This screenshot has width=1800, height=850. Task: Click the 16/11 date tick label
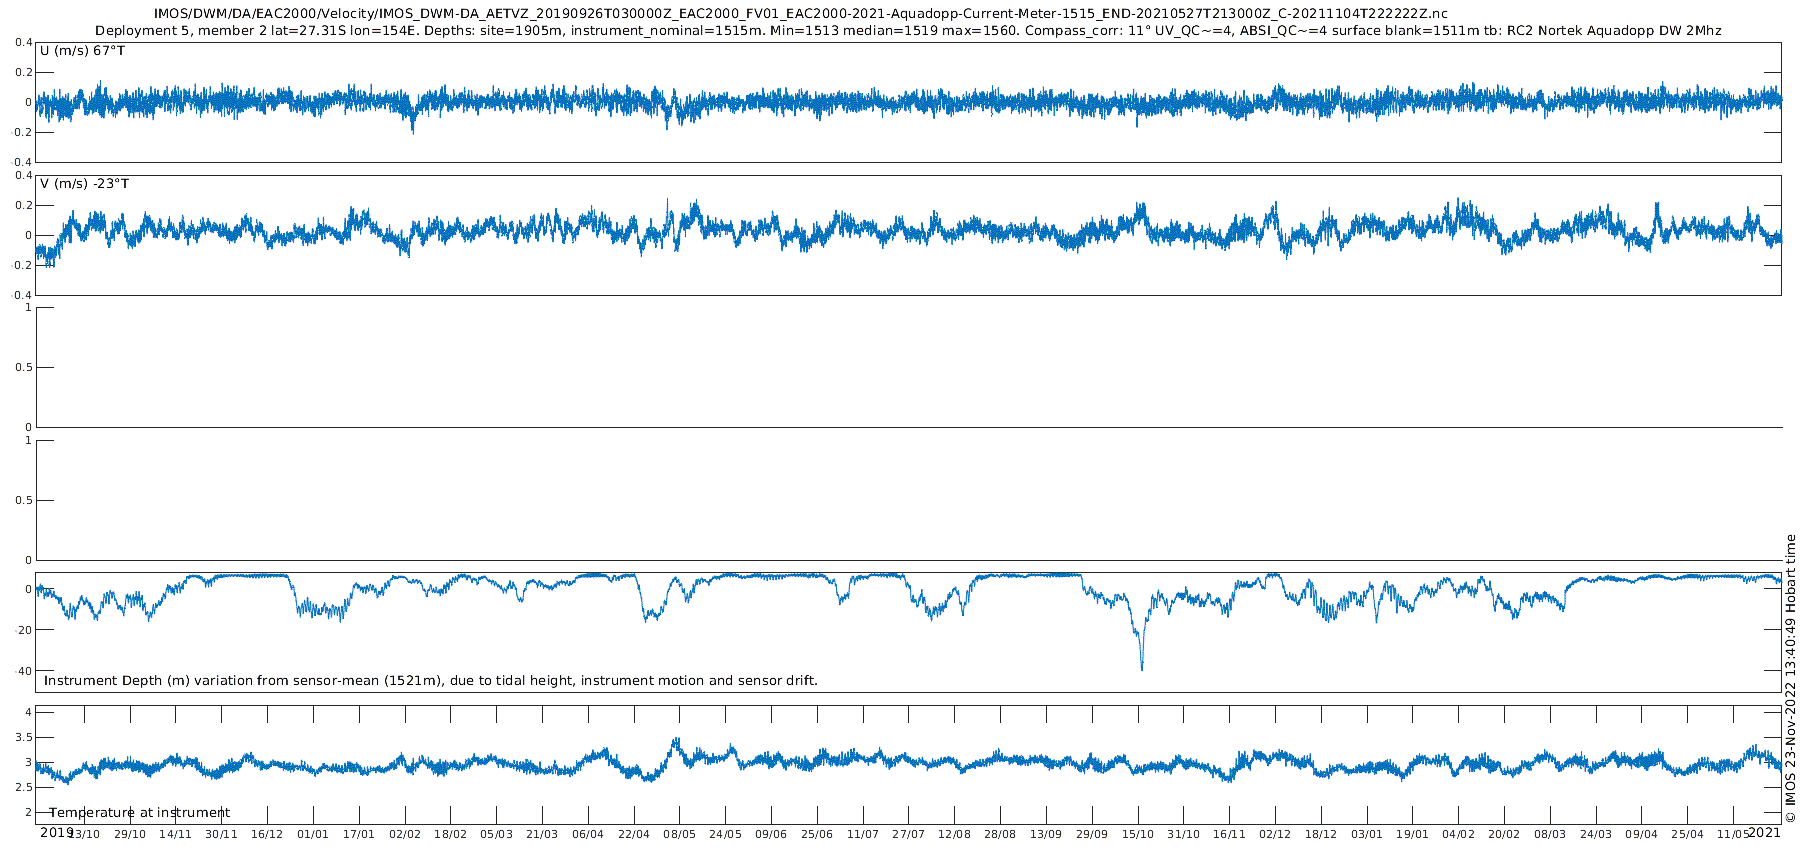click(1230, 834)
